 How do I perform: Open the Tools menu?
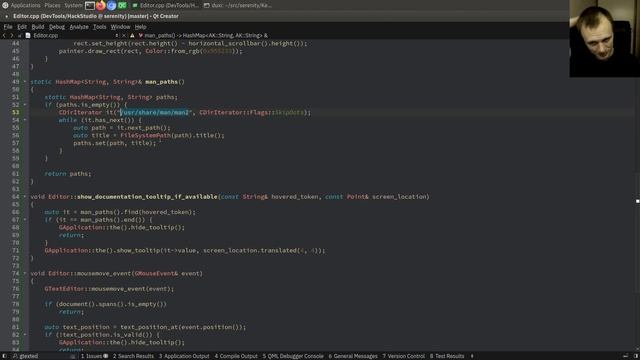pyautogui.click(x=99, y=27)
